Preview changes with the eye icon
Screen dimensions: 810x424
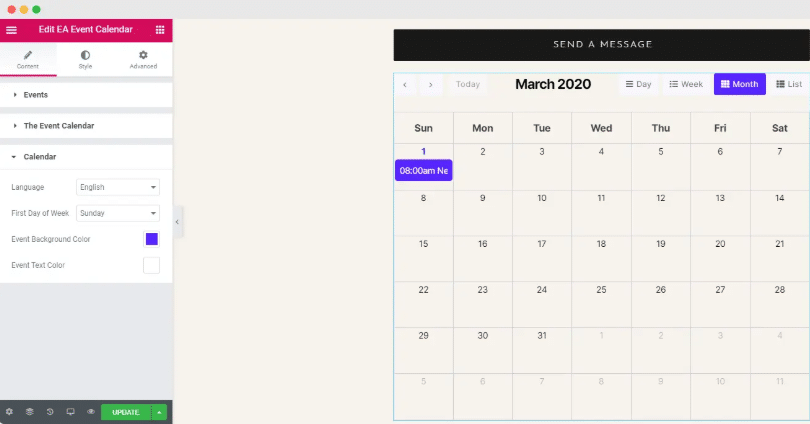click(91, 412)
